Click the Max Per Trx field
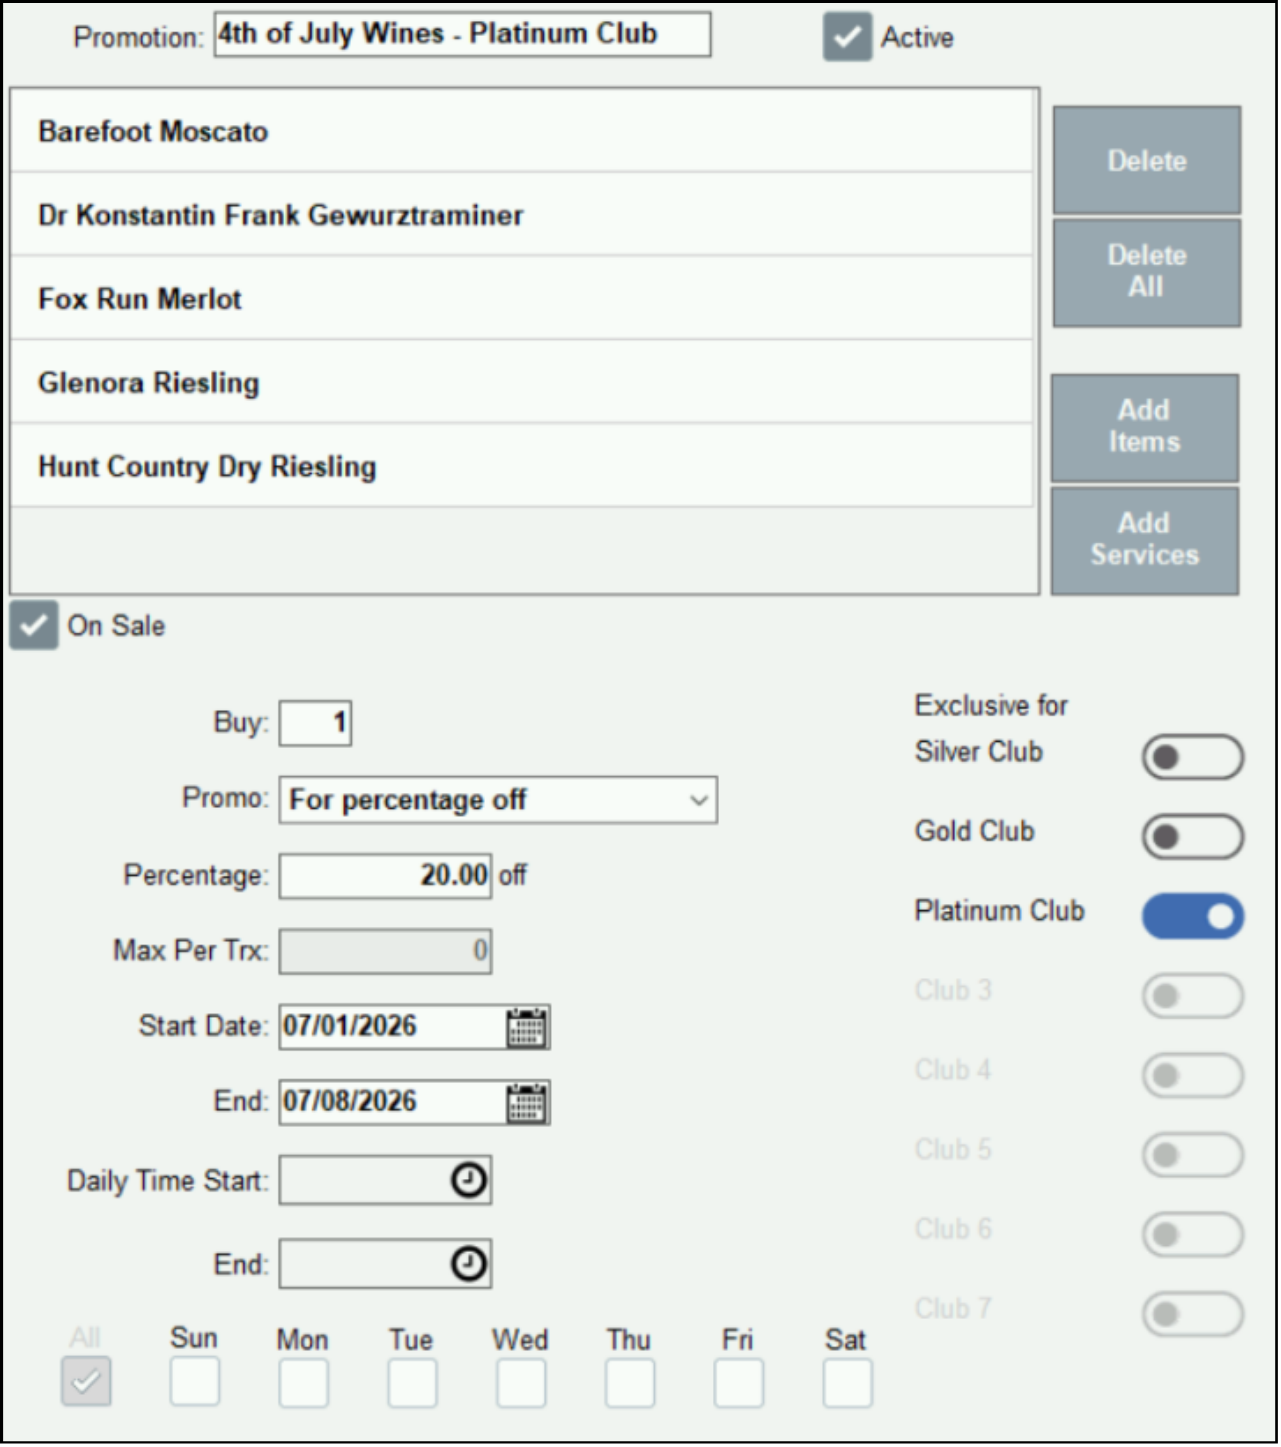Viewport: 1281px width, 1447px height. click(386, 953)
